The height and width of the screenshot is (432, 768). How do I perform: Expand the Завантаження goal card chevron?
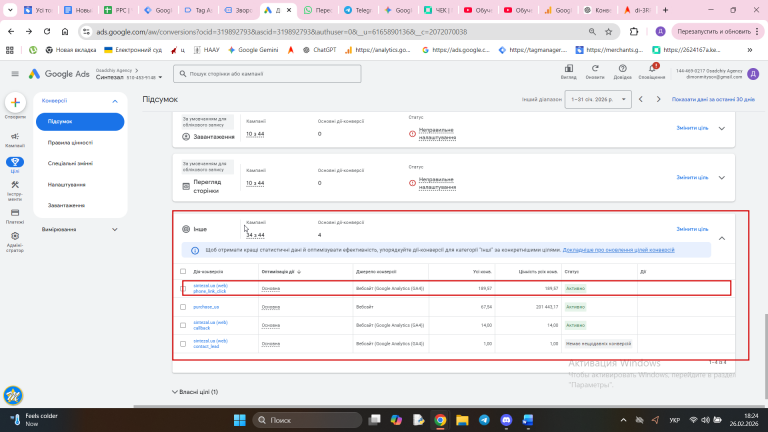(721, 128)
